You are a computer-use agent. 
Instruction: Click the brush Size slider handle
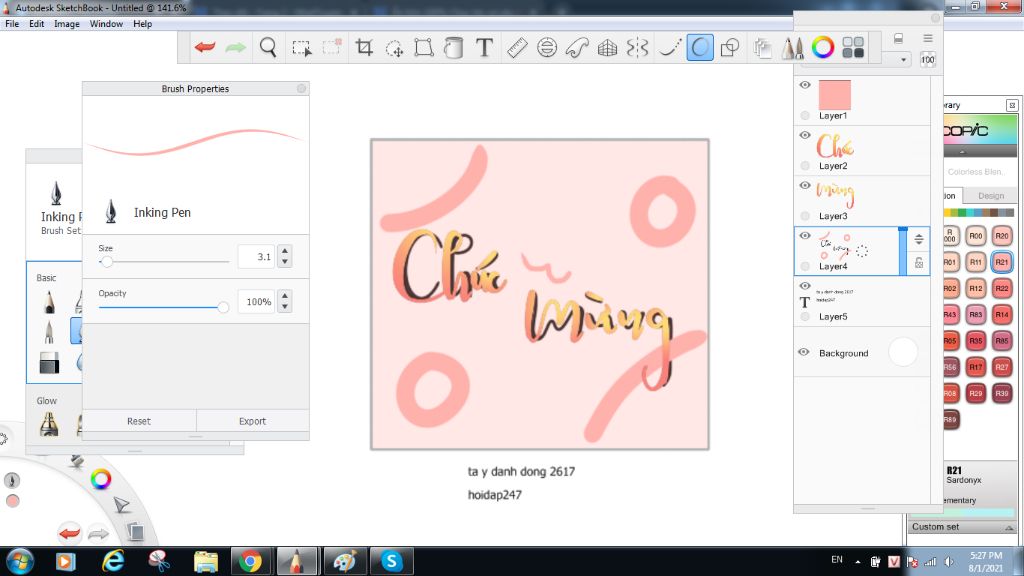click(106, 261)
